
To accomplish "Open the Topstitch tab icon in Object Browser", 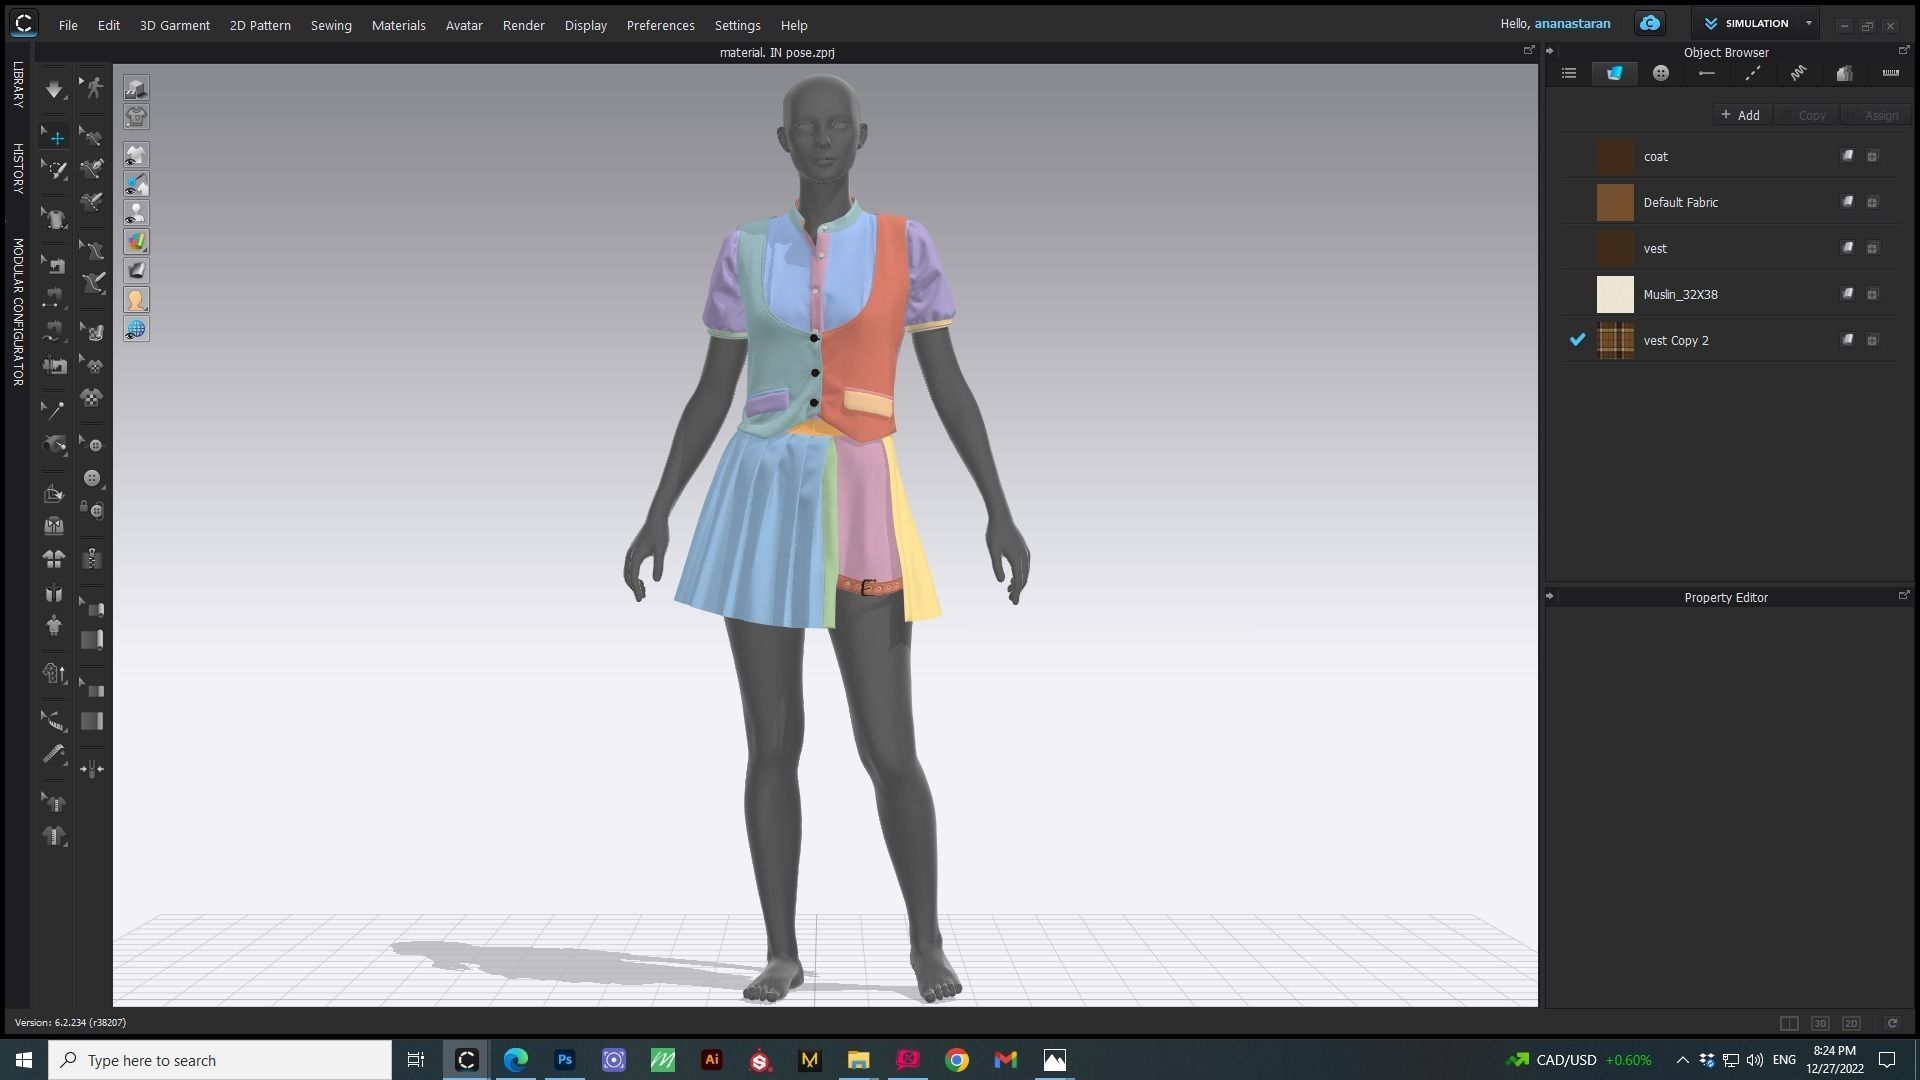I will point(1753,73).
